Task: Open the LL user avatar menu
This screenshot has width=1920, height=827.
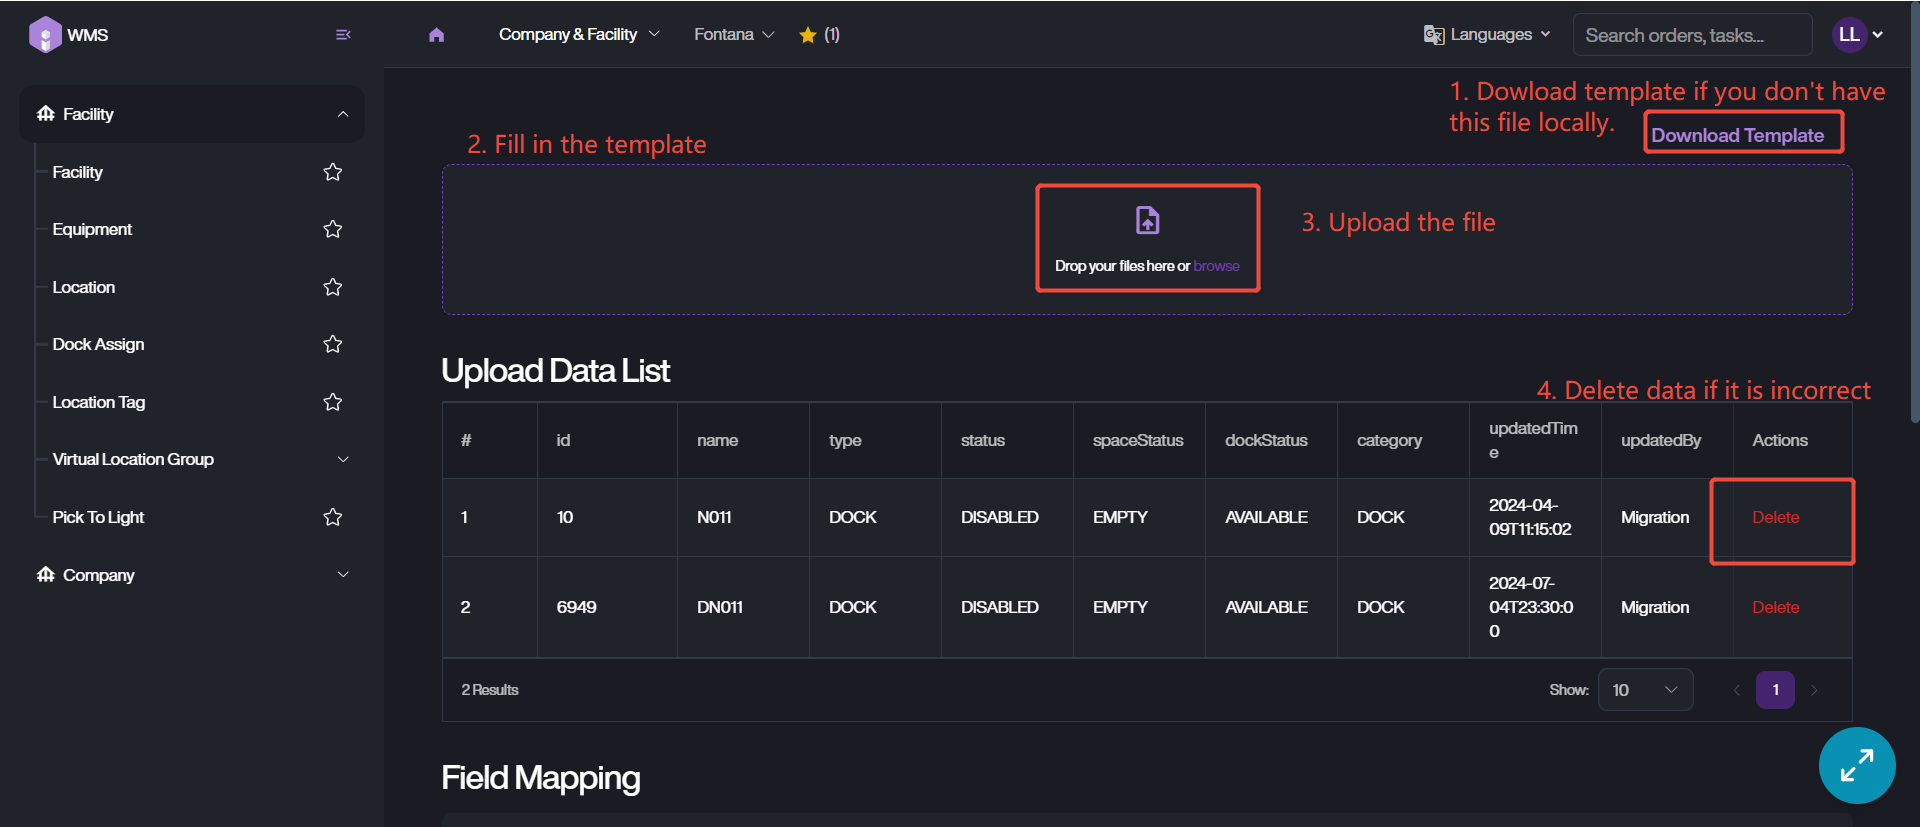Action: pos(1857,35)
